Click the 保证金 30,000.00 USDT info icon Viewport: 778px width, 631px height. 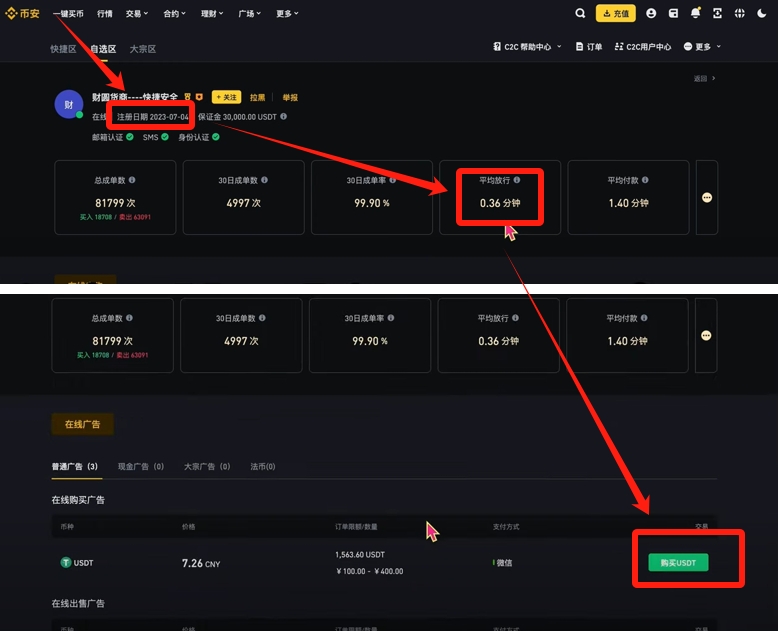point(283,117)
